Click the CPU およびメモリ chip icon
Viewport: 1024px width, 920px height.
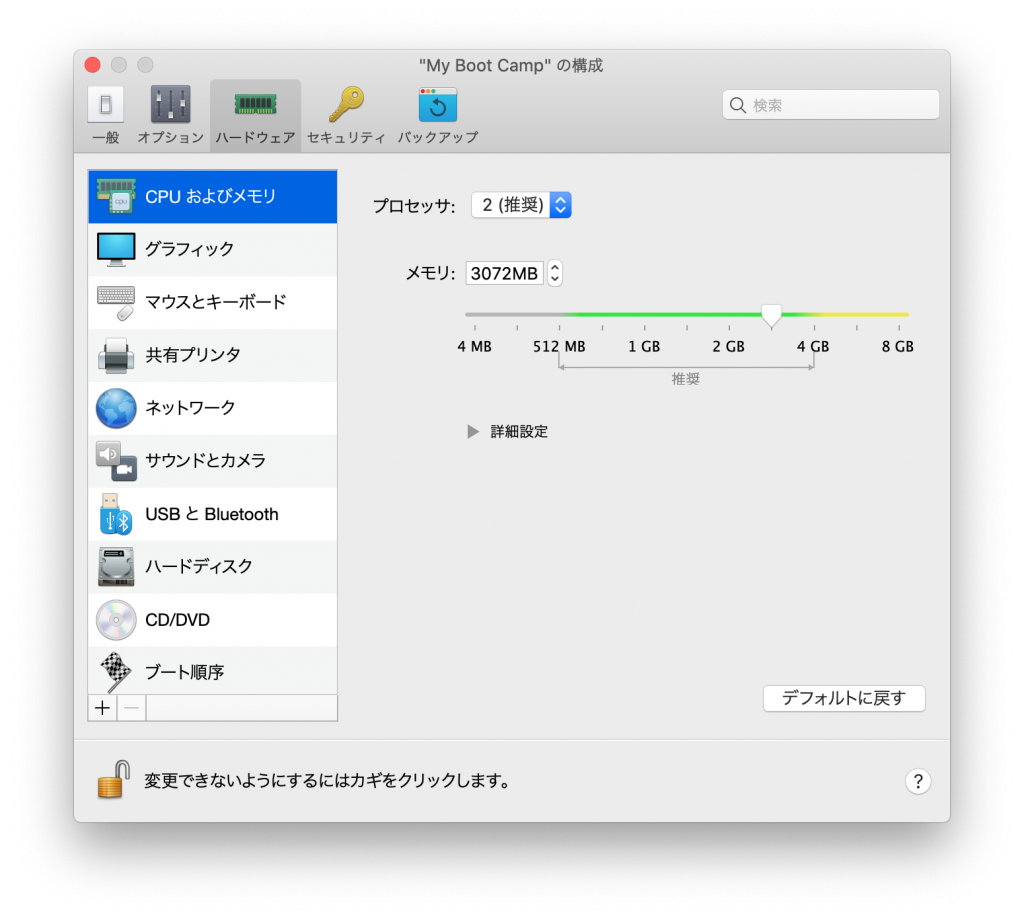(x=116, y=196)
